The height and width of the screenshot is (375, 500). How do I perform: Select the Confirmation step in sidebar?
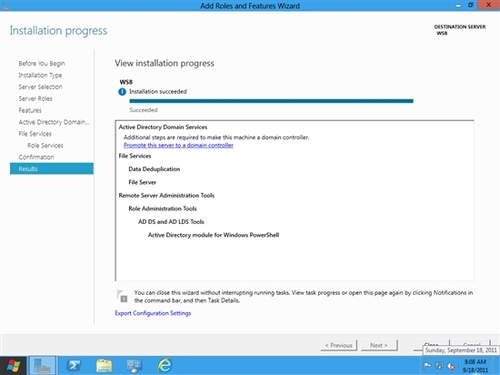pyautogui.click(x=36, y=157)
